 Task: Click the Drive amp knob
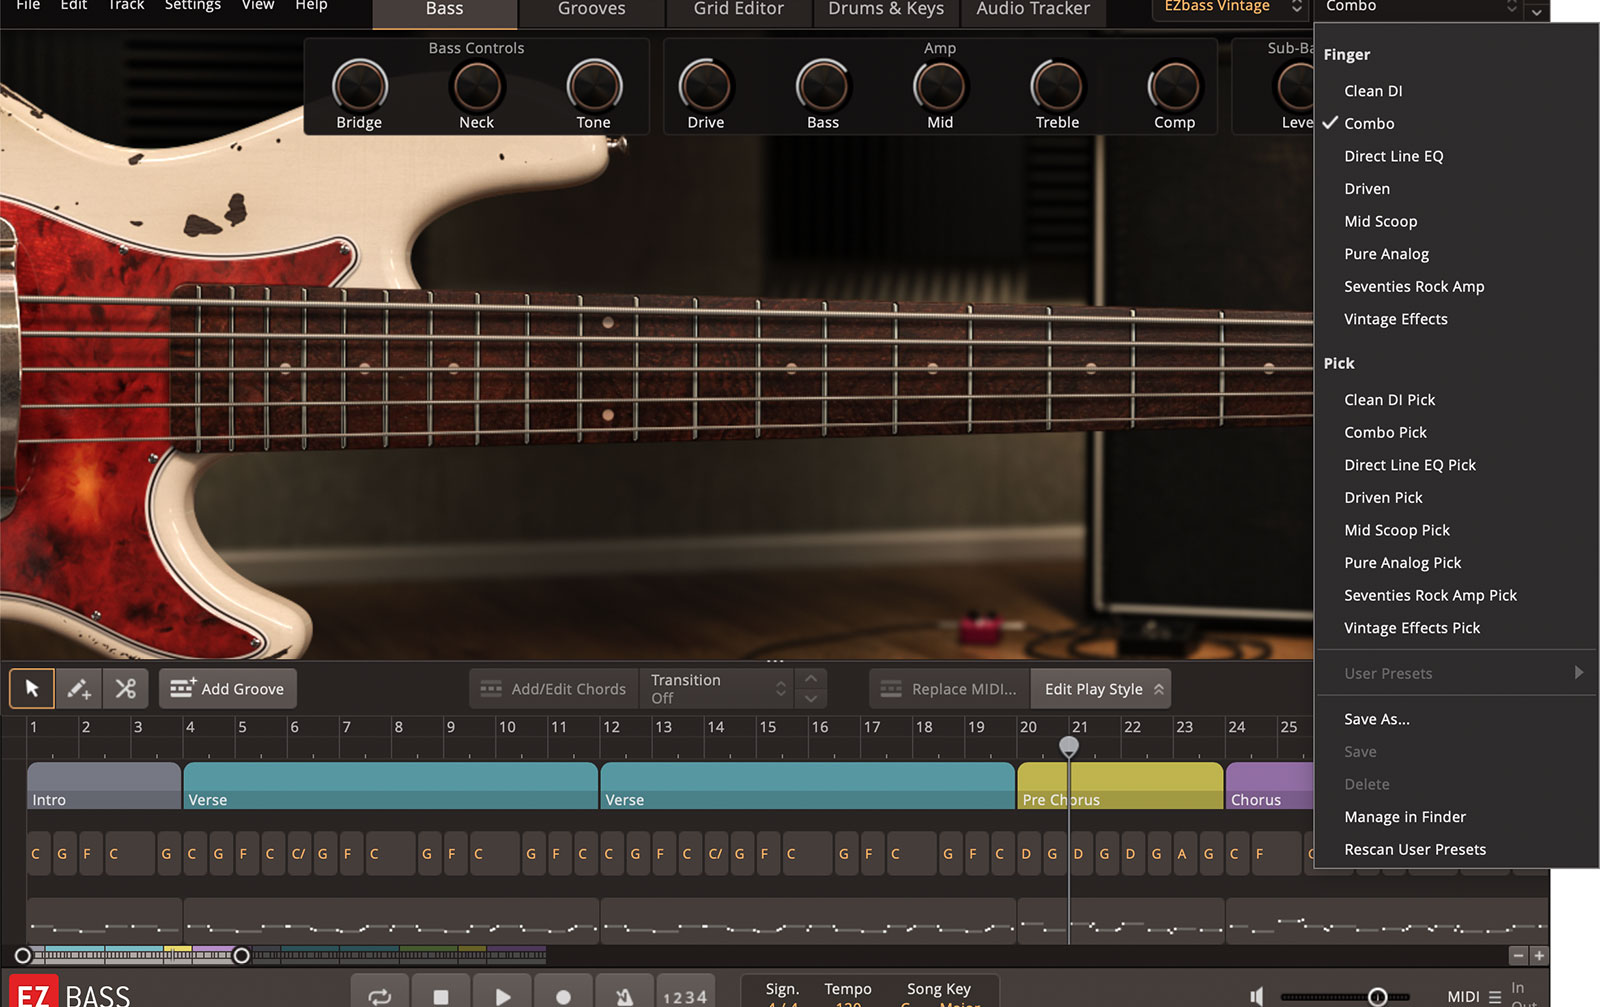706,86
